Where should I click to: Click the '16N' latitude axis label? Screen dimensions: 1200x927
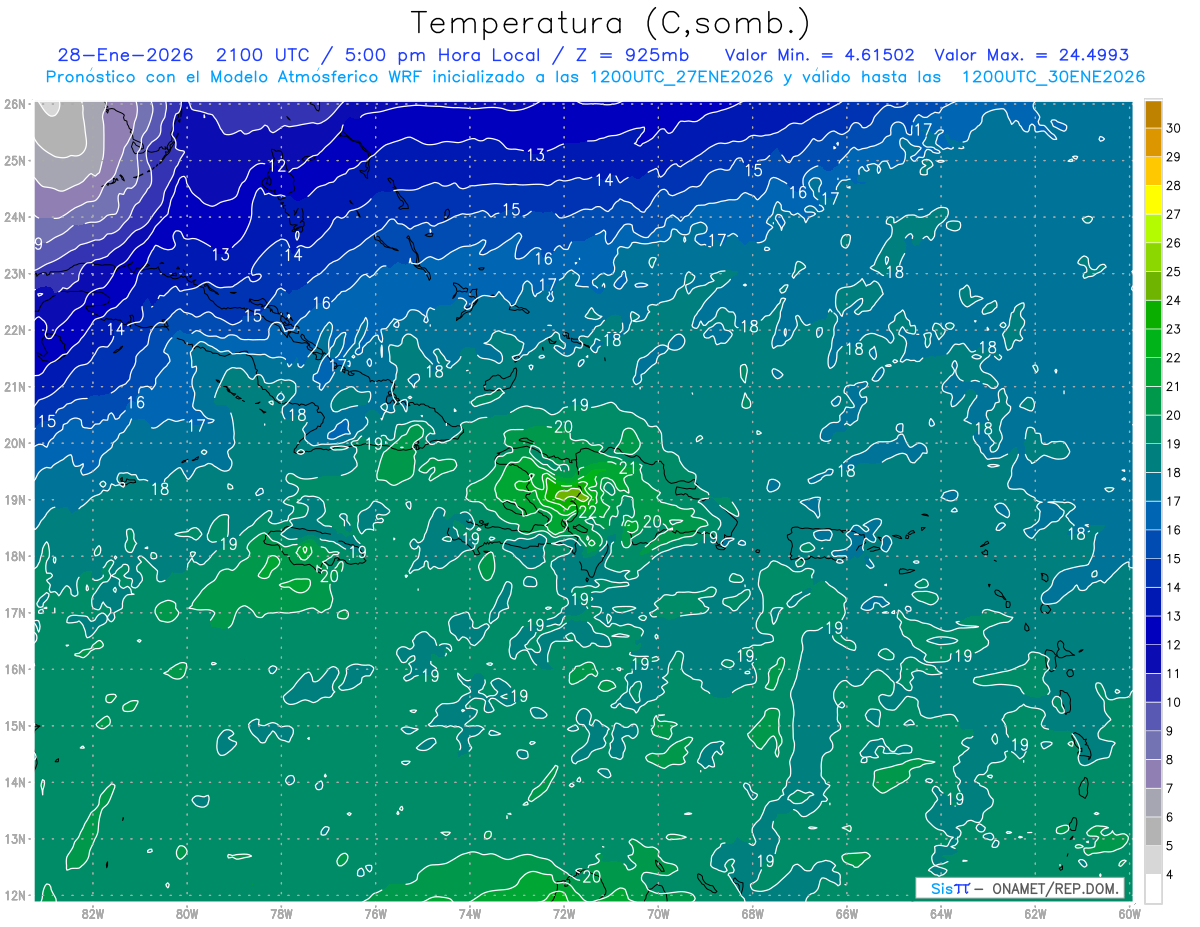[x=14, y=669]
